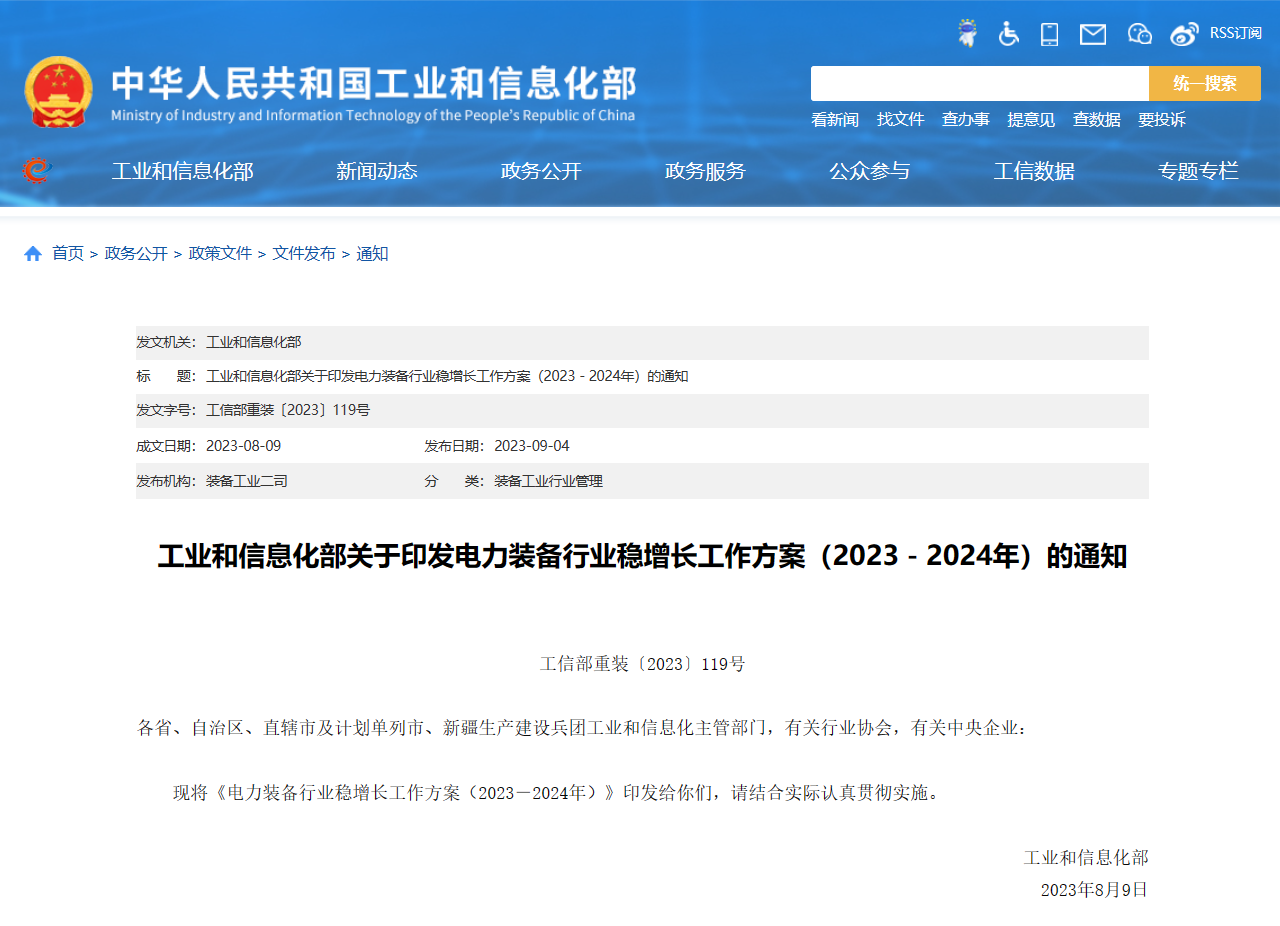Open the 要投诉 quick link
Screen dimensions: 1280x926
[1161, 120]
